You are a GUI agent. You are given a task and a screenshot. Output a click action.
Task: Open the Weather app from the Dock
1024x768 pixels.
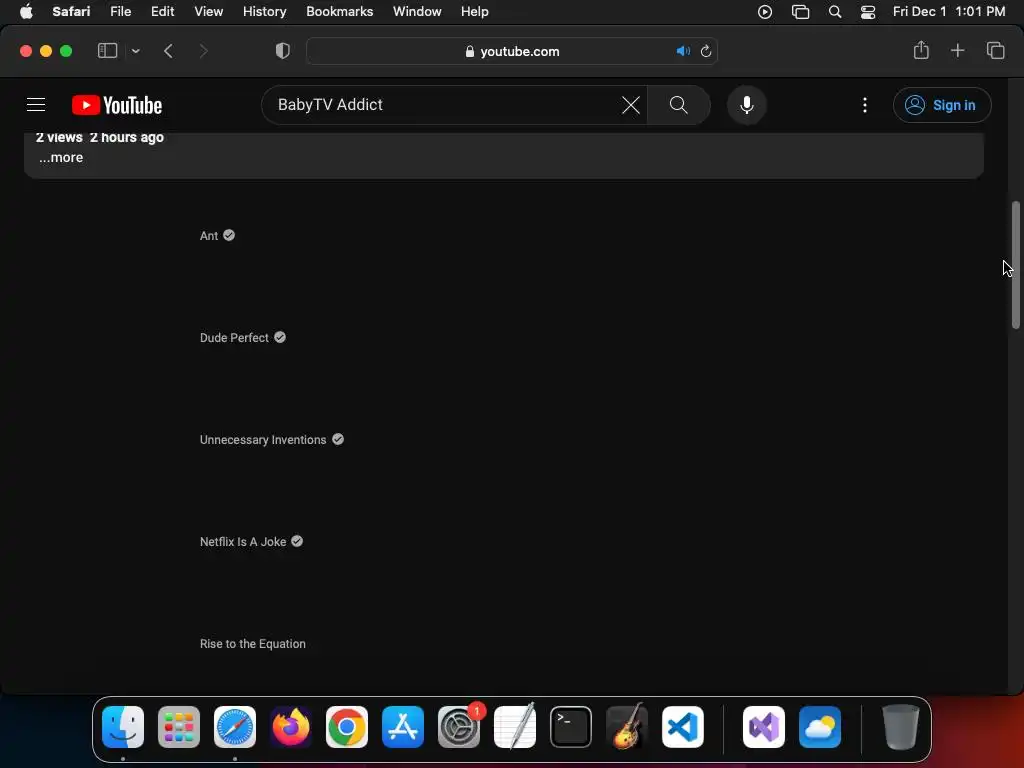coord(820,727)
